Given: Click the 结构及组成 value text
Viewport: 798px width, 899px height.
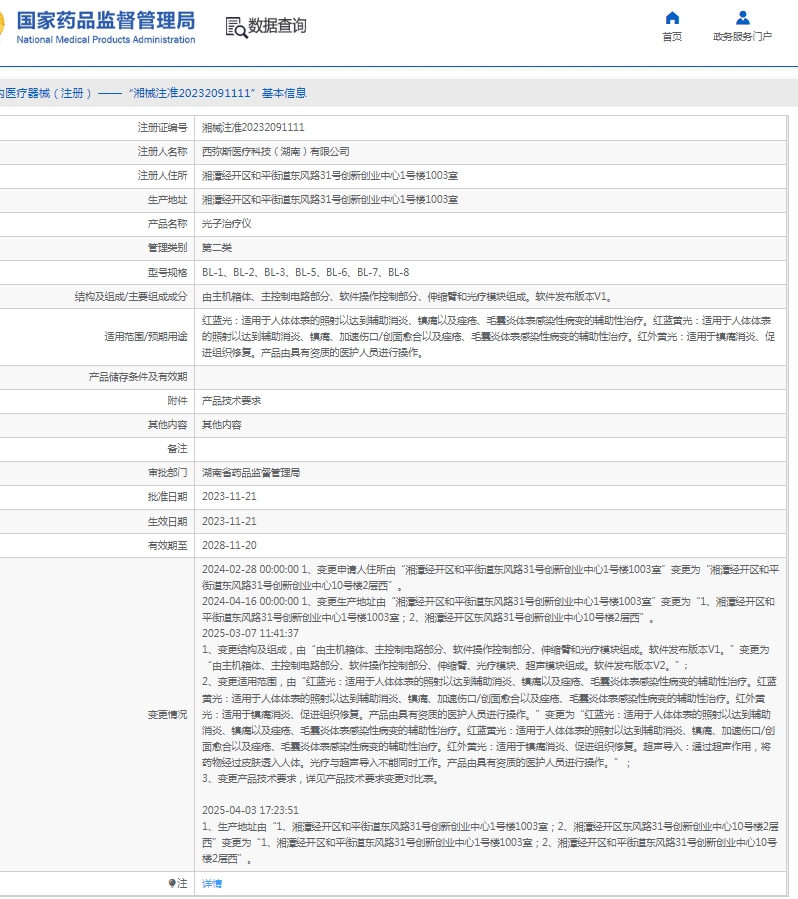Looking at the screenshot, I should tap(407, 296).
